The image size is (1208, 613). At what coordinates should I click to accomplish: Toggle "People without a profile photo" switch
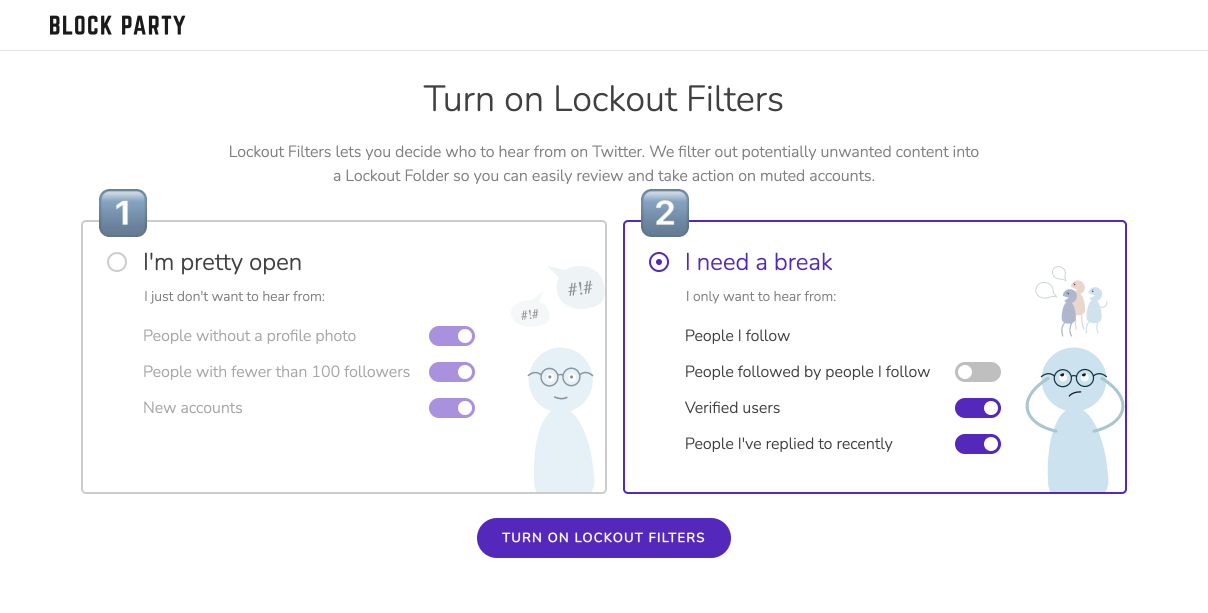point(452,336)
